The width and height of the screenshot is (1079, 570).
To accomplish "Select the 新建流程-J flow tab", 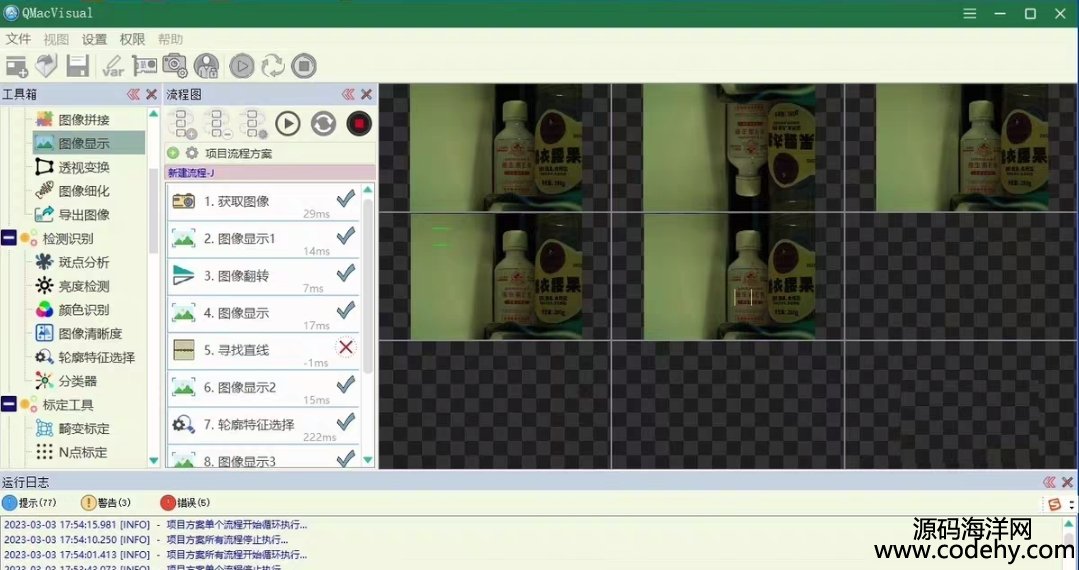I will [270, 173].
